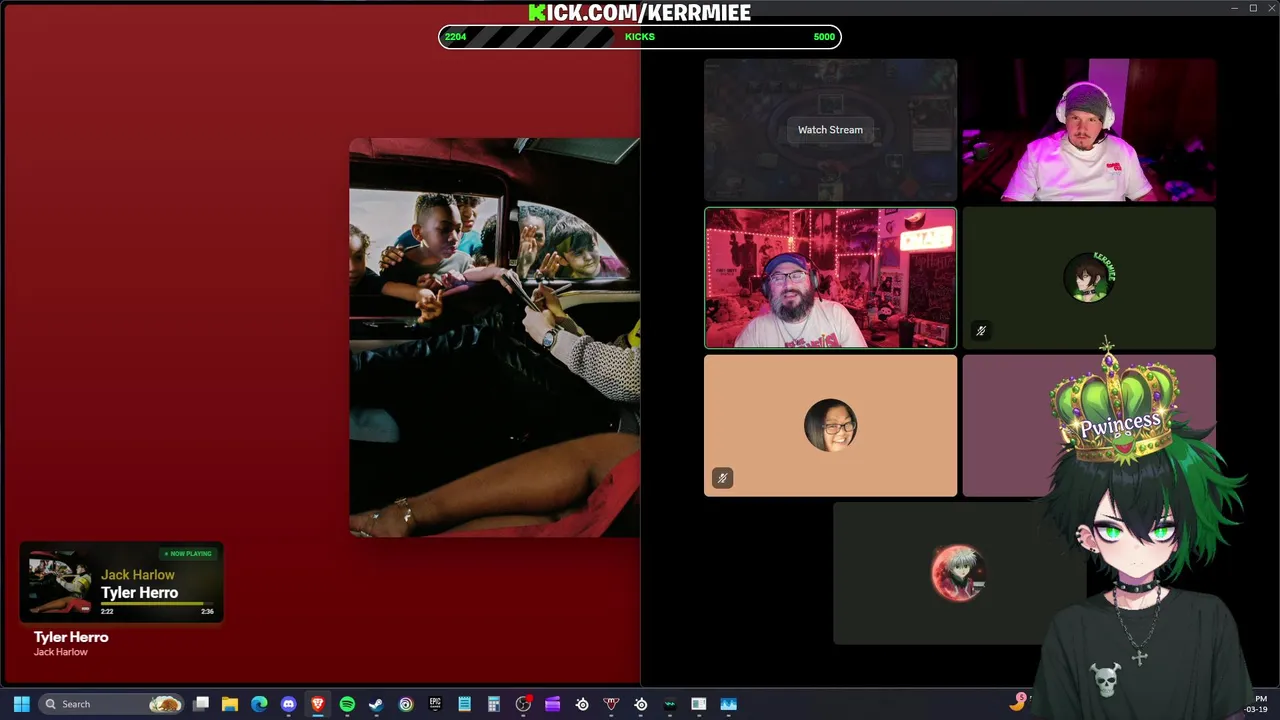Open the red triangle icon in the taskbar
The height and width of the screenshot is (720, 1280).
[x=611, y=704]
